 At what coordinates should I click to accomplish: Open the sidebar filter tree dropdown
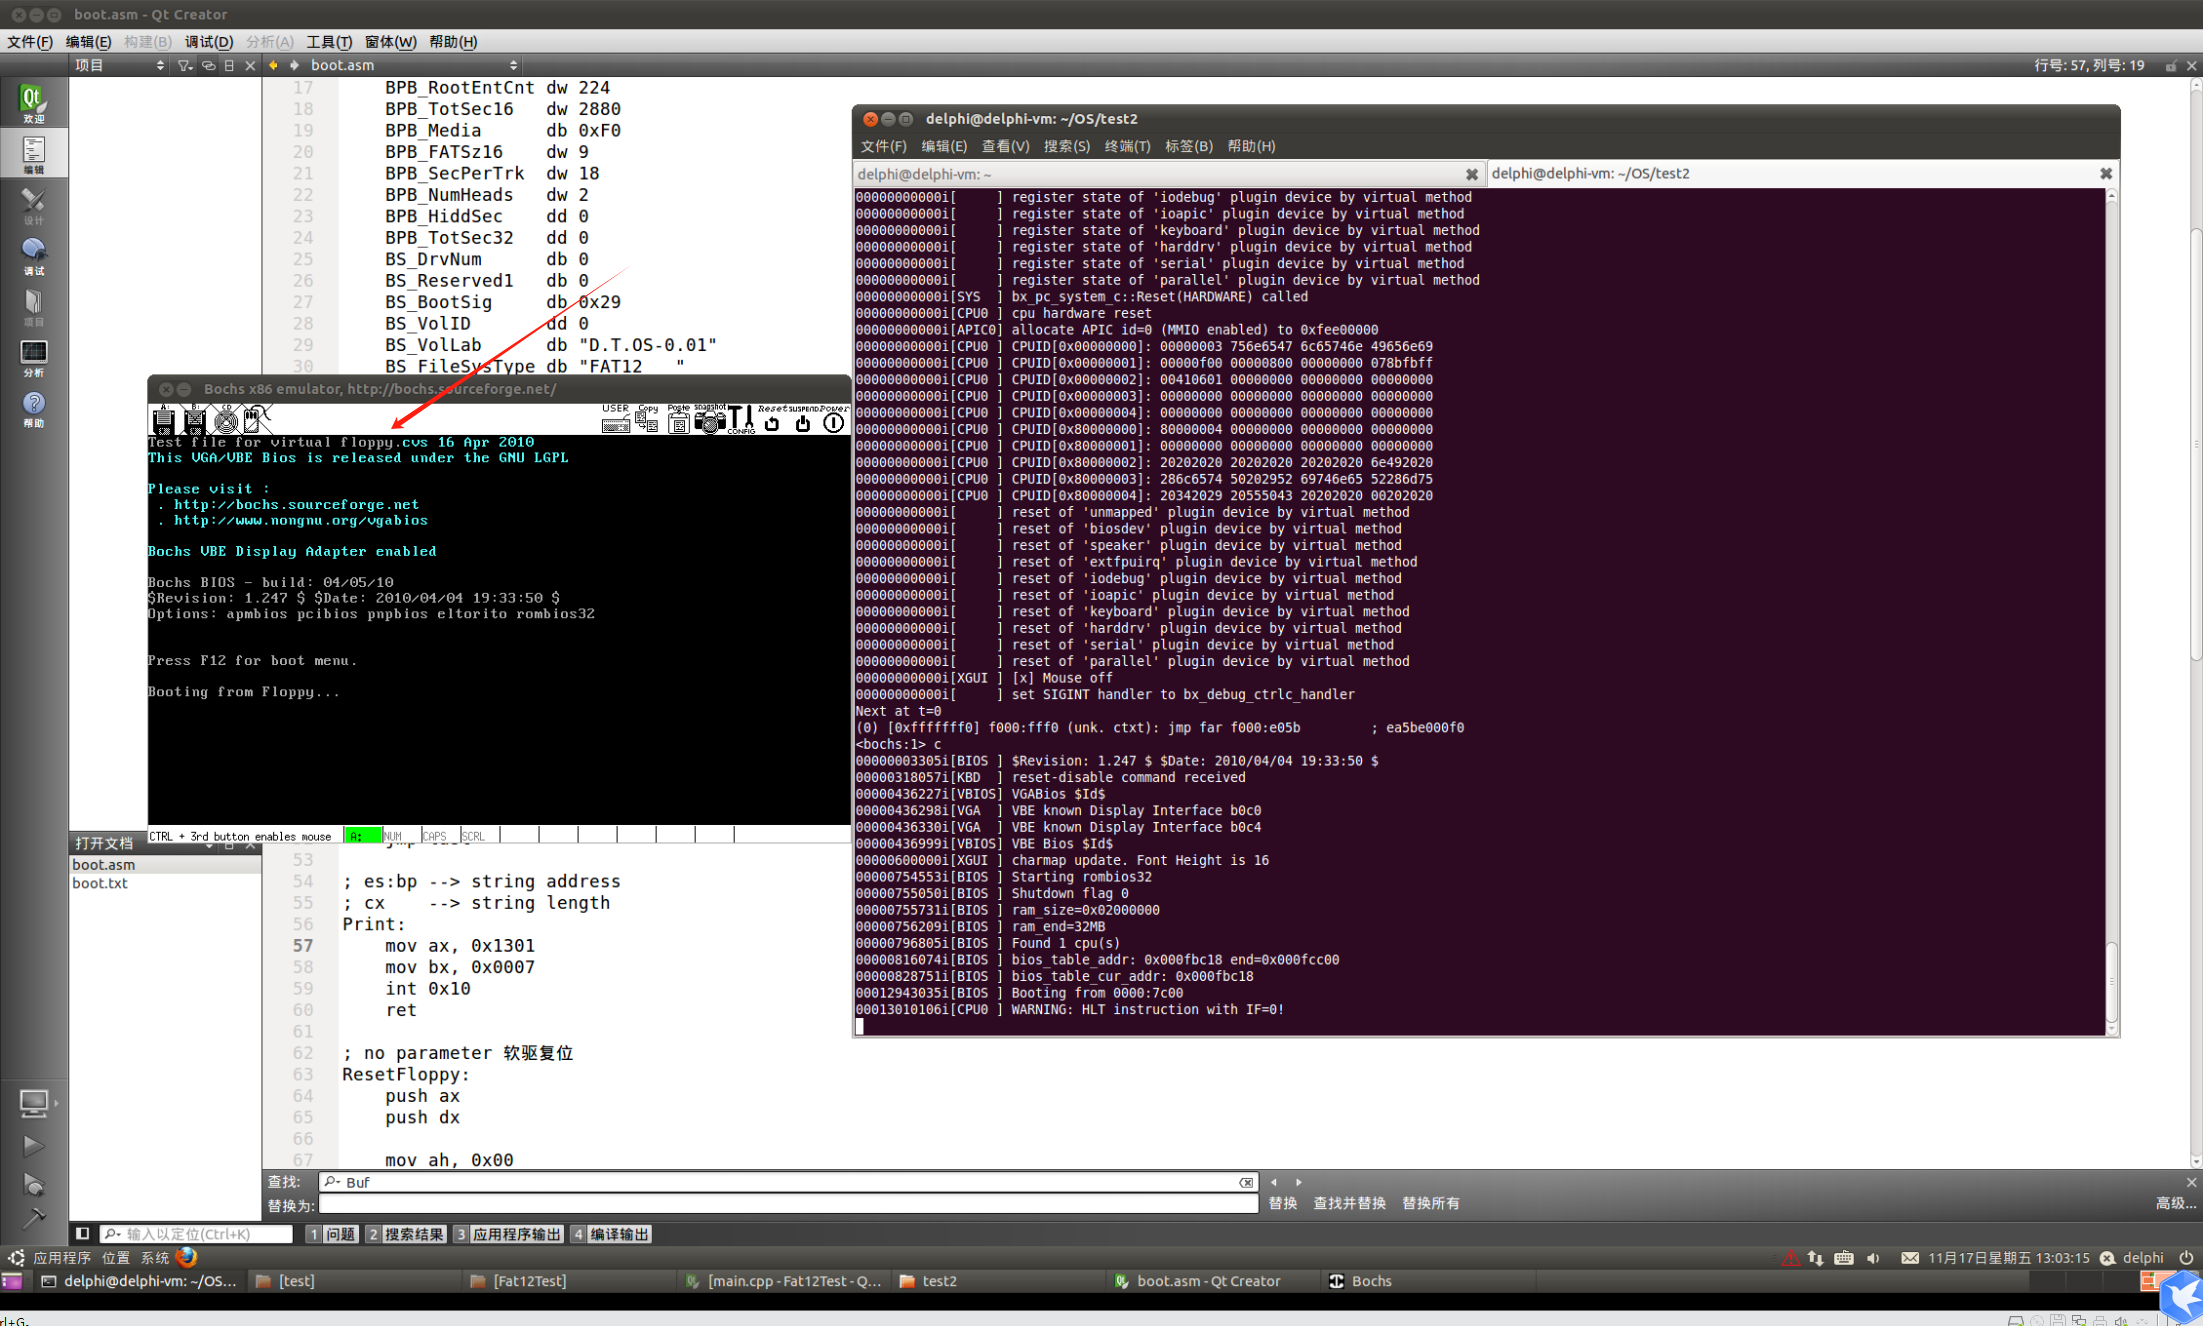(x=184, y=65)
